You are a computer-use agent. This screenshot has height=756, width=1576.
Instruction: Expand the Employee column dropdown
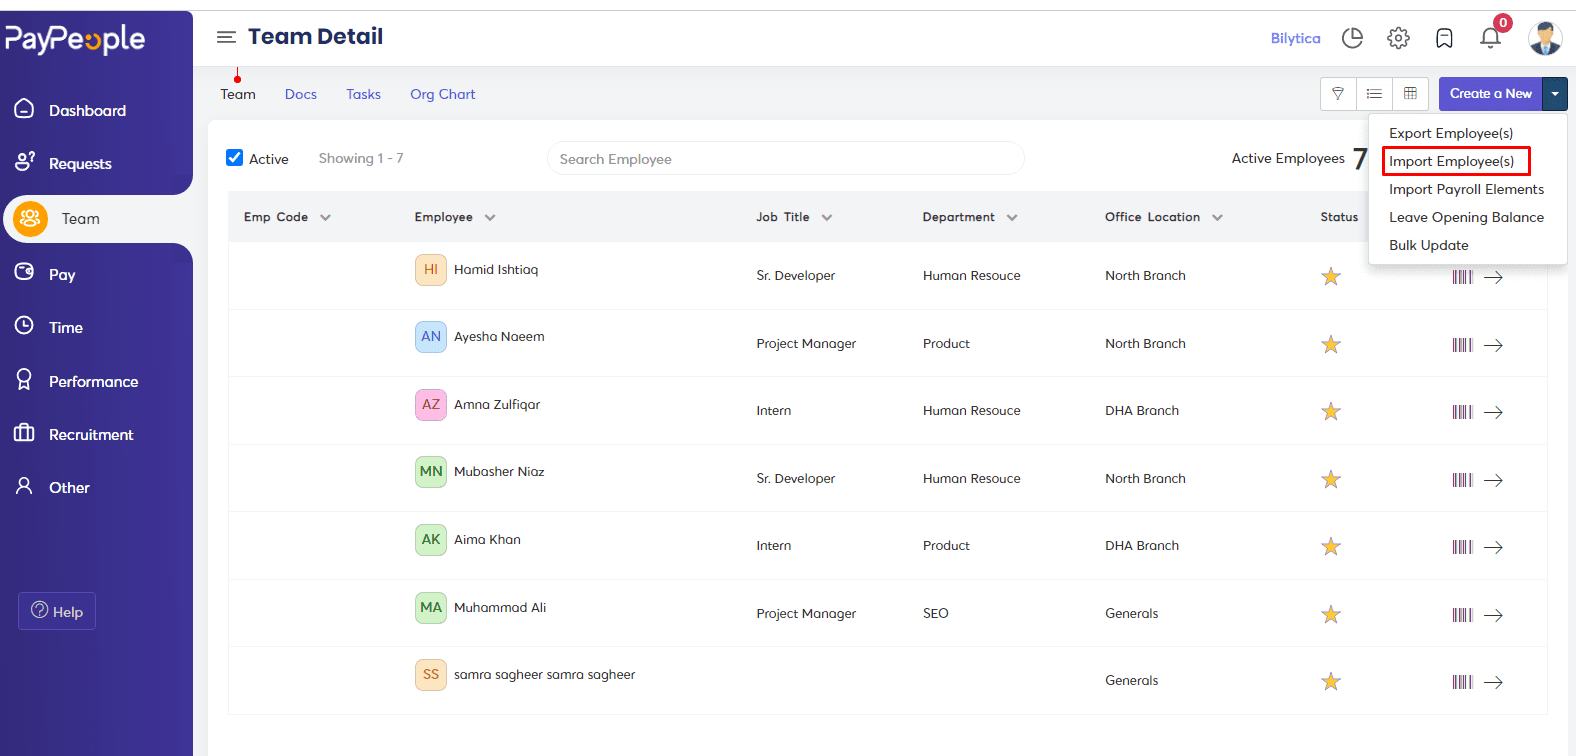(x=490, y=218)
